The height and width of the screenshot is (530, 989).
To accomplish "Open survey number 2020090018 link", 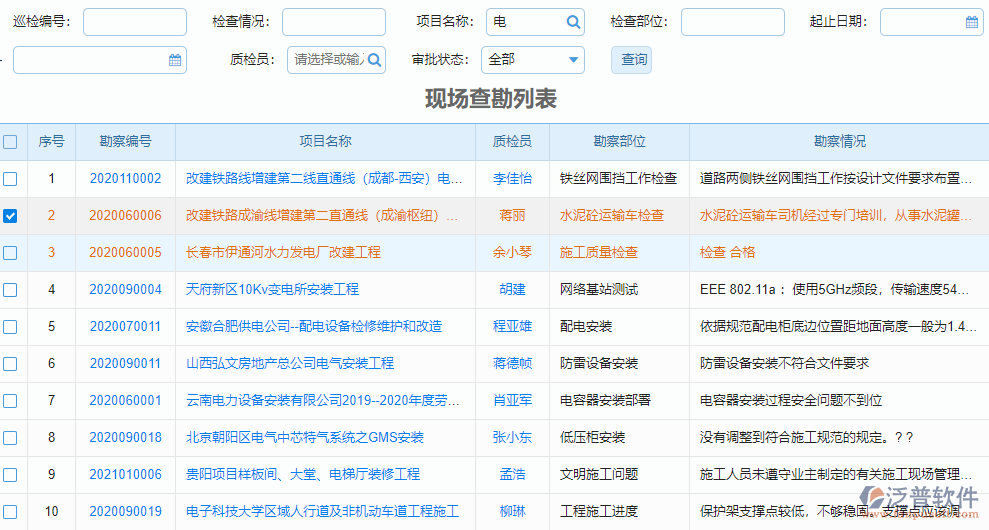I will click(125, 438).
